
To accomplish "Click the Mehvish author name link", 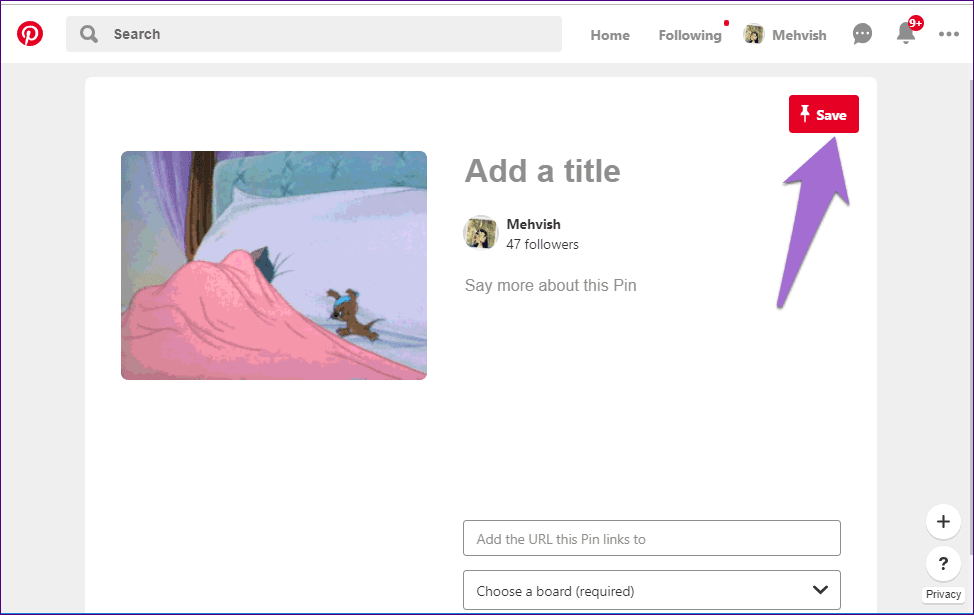I will click(534, 224).
